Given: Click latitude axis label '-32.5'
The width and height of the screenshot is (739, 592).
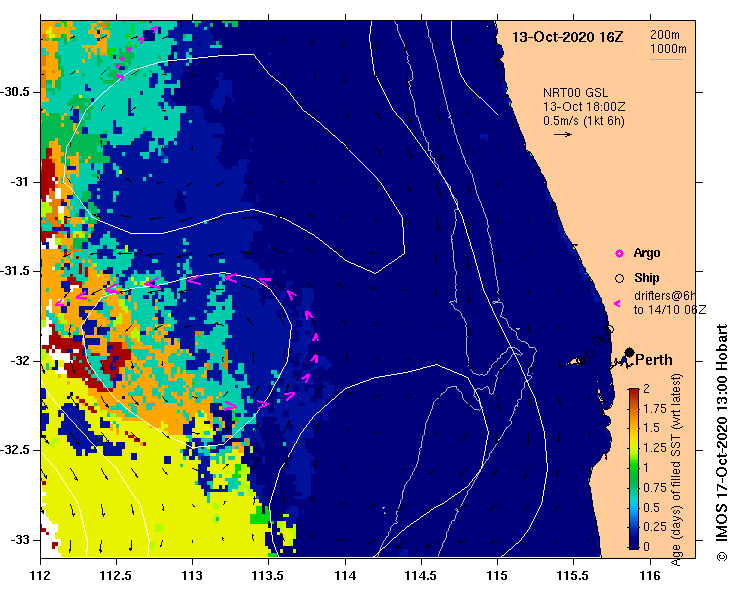Looking at the screenshot, I should 15,450.
